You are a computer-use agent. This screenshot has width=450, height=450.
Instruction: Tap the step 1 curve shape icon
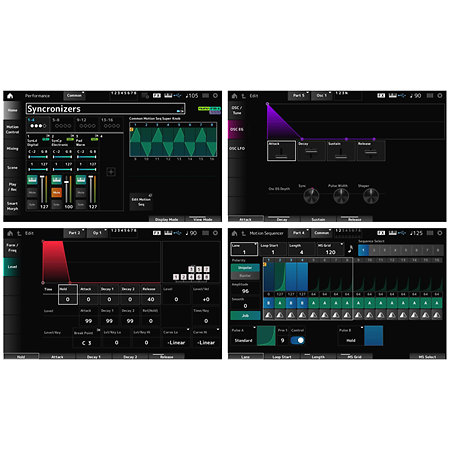pyautogui.click(x=269, y=315)
